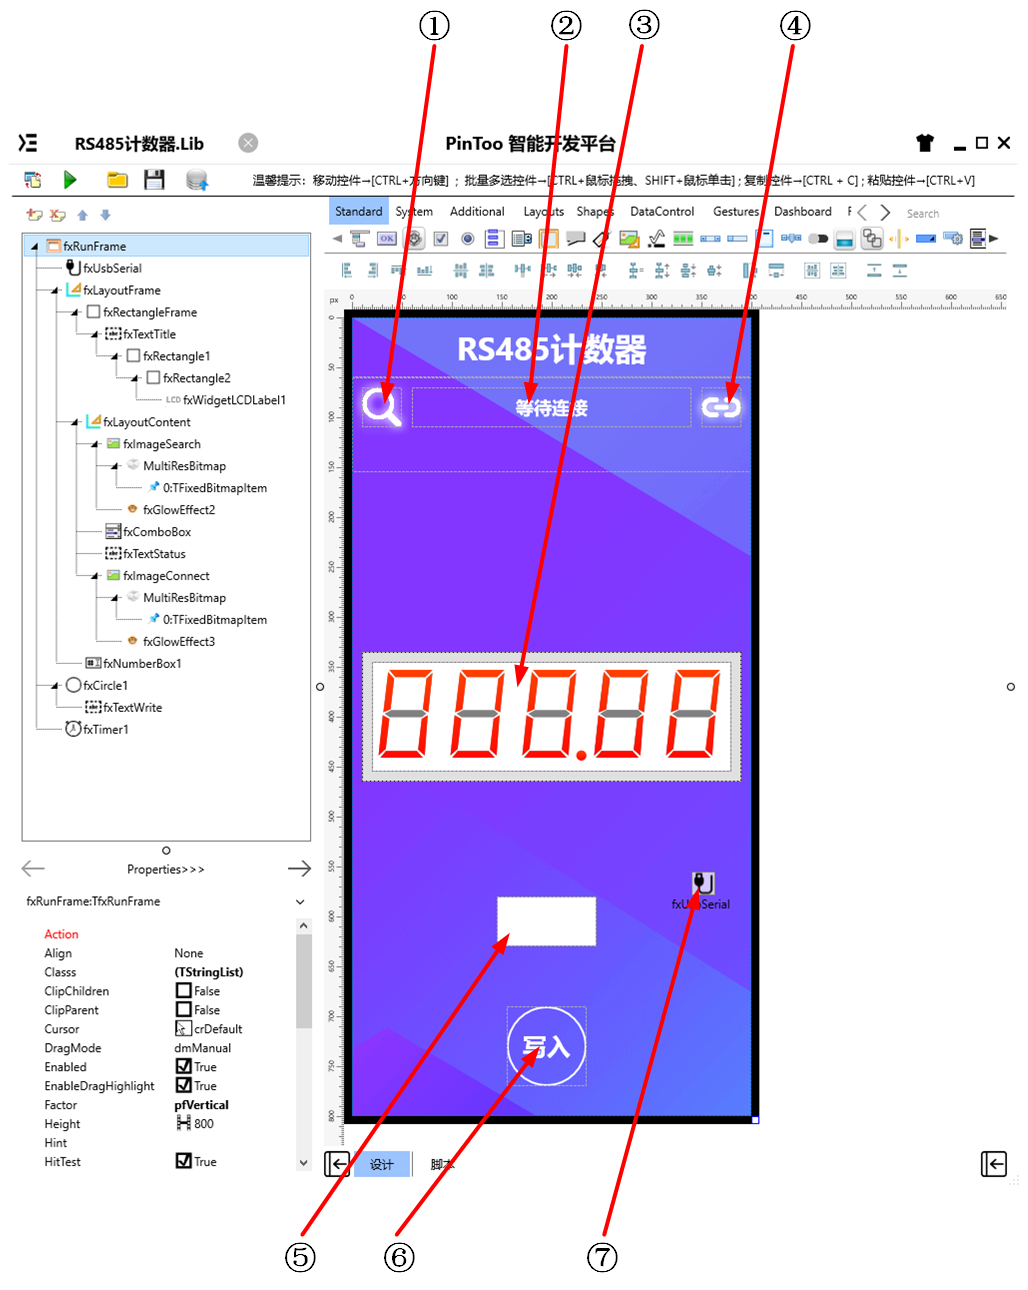This screenshot has width=1028, height=1290.
Task: Uncheck the Enabled property checkbox
Action: [x=184, y=1067]
